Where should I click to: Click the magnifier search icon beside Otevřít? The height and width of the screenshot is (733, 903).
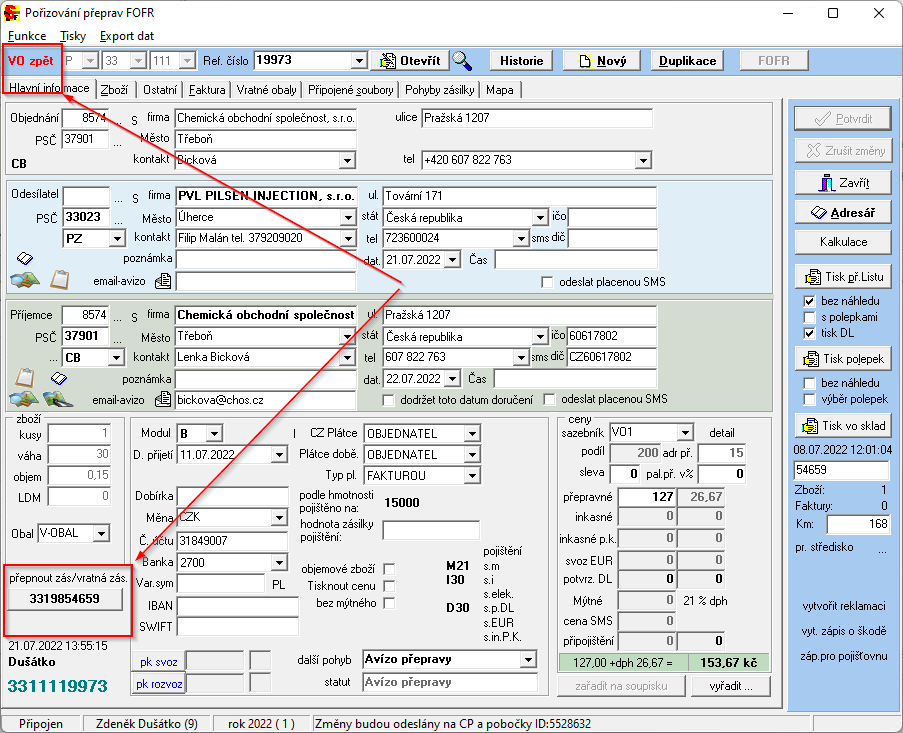462,60
